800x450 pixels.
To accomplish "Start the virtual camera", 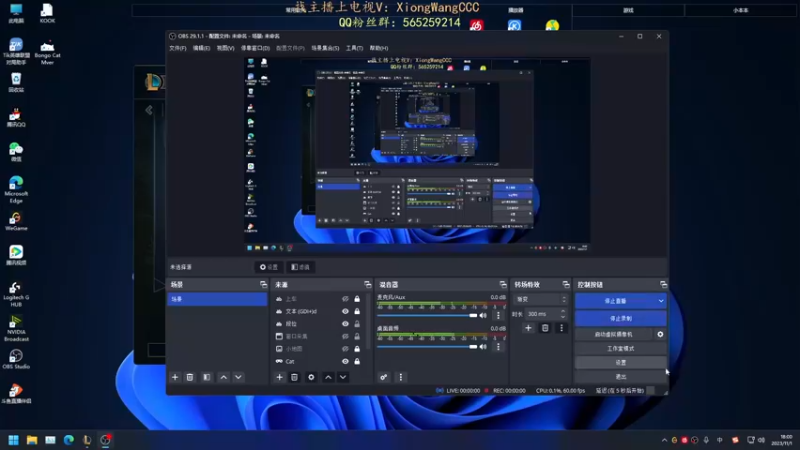I will (x=614, y=334).
